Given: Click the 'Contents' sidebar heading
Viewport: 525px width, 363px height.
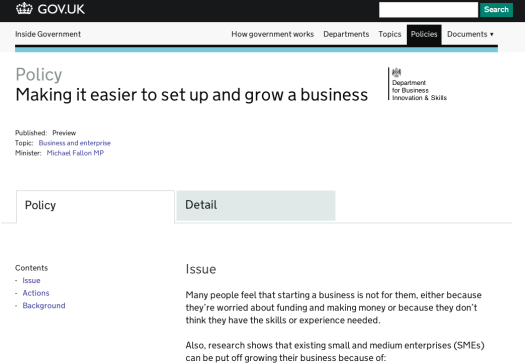Looking at the screenshot, I should click(31, 268).
